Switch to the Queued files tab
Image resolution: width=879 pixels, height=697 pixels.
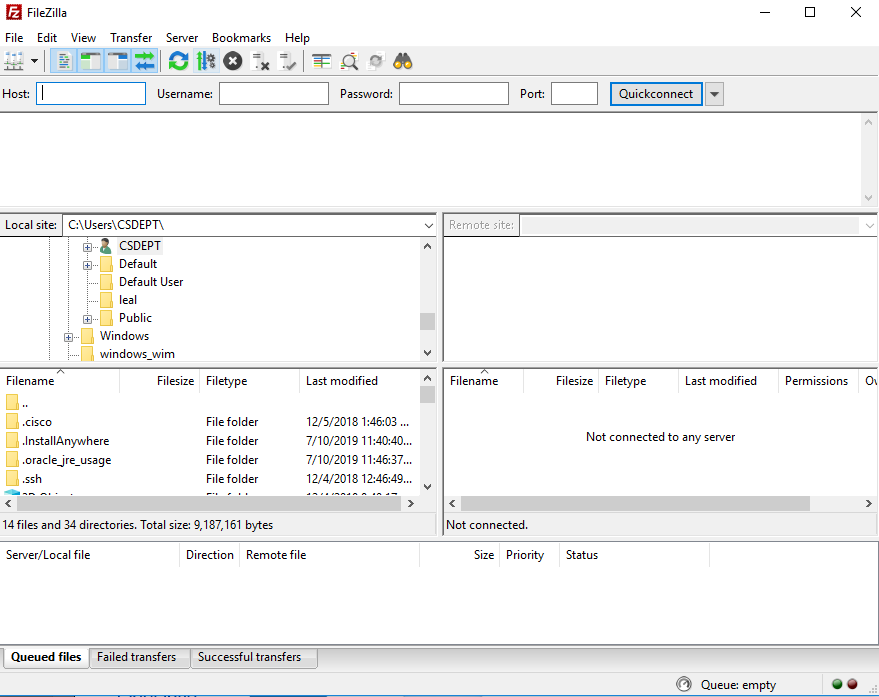point(46,657)
